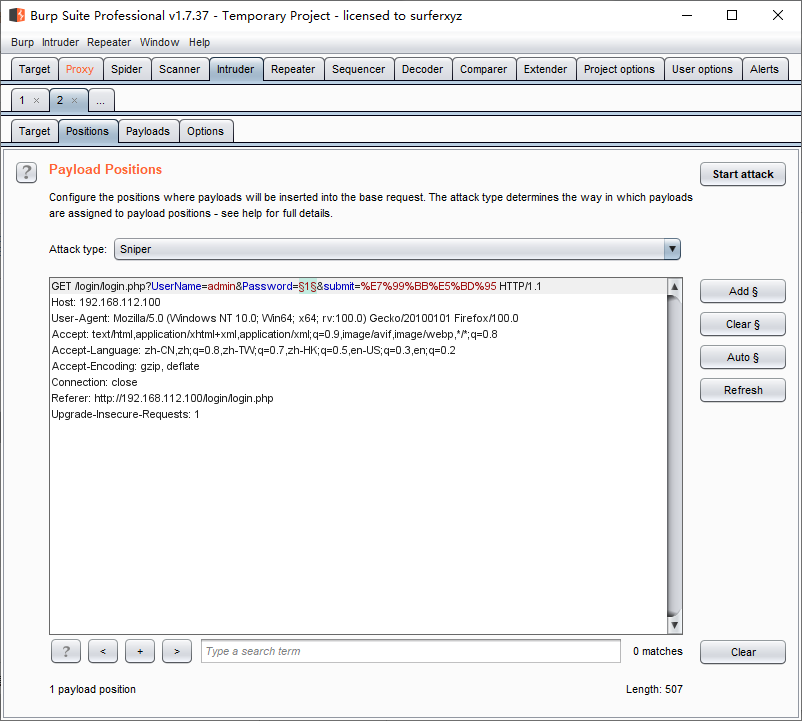Click the Accept-Language header line
The width and height of the screenshot is (802, 721).
pyautogui.click(x=254, y=350)
